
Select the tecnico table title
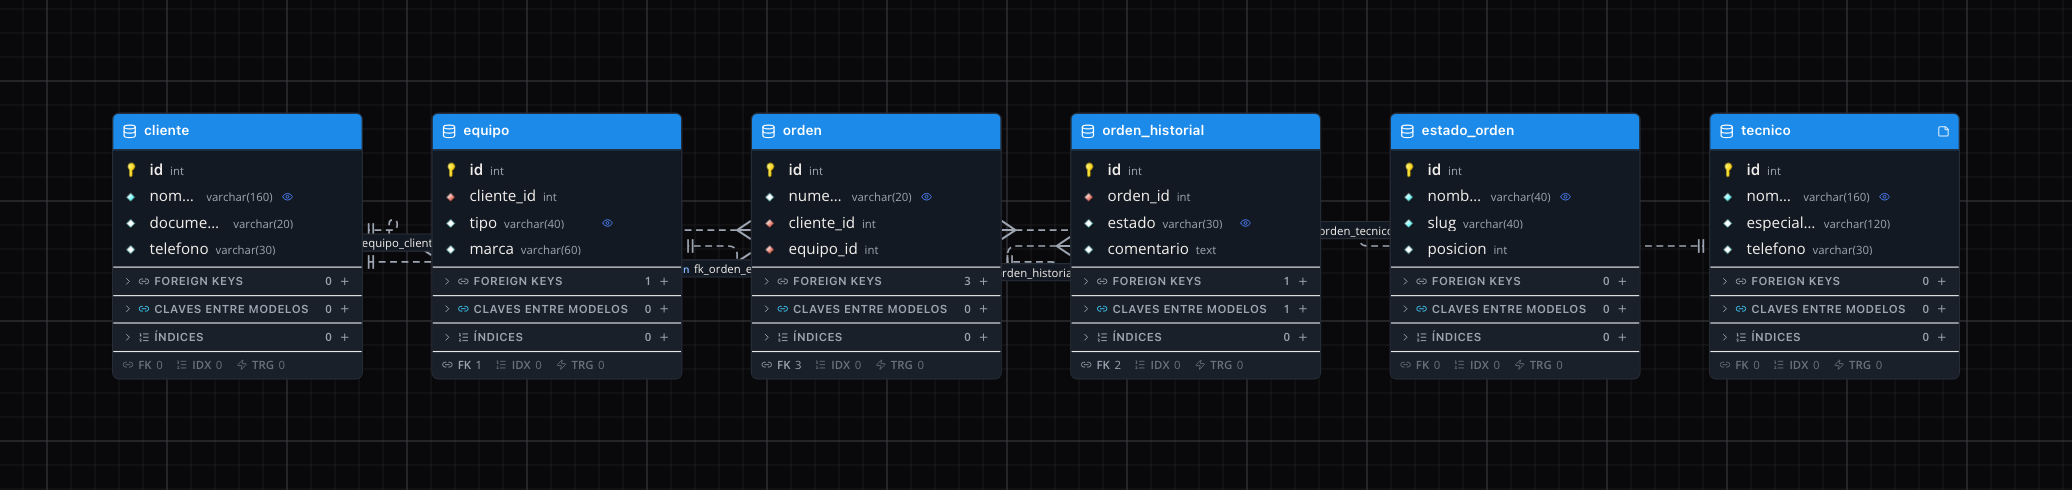(x=1766, y=131)
